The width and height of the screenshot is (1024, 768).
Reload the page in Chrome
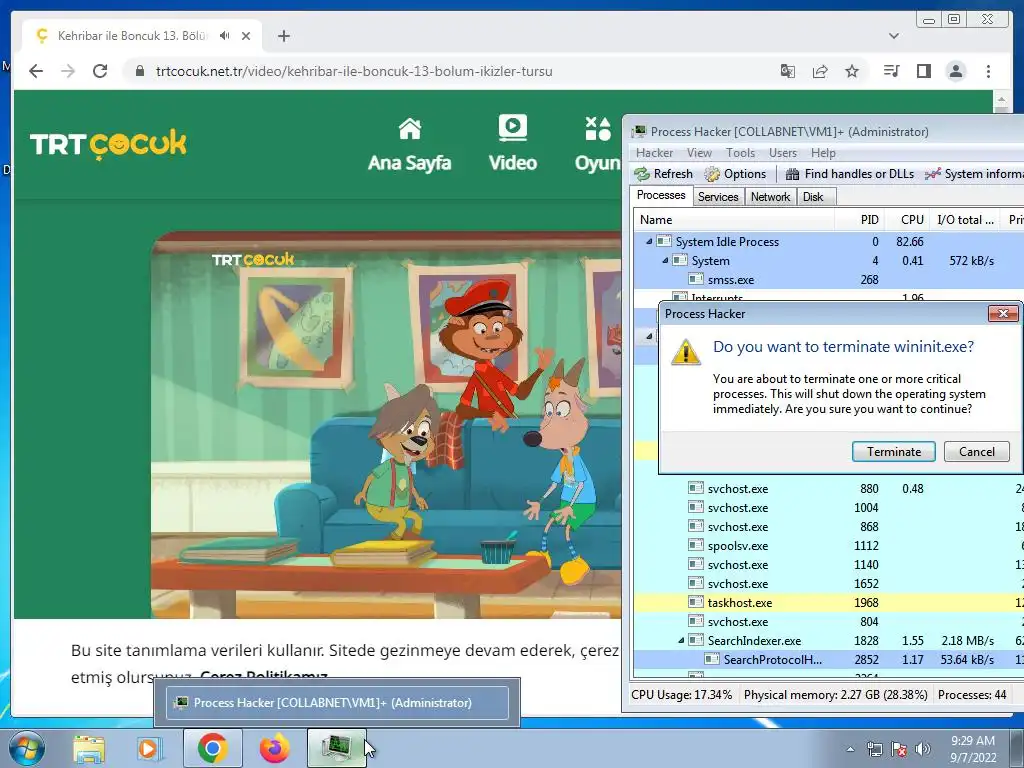[x=100, y=71]
